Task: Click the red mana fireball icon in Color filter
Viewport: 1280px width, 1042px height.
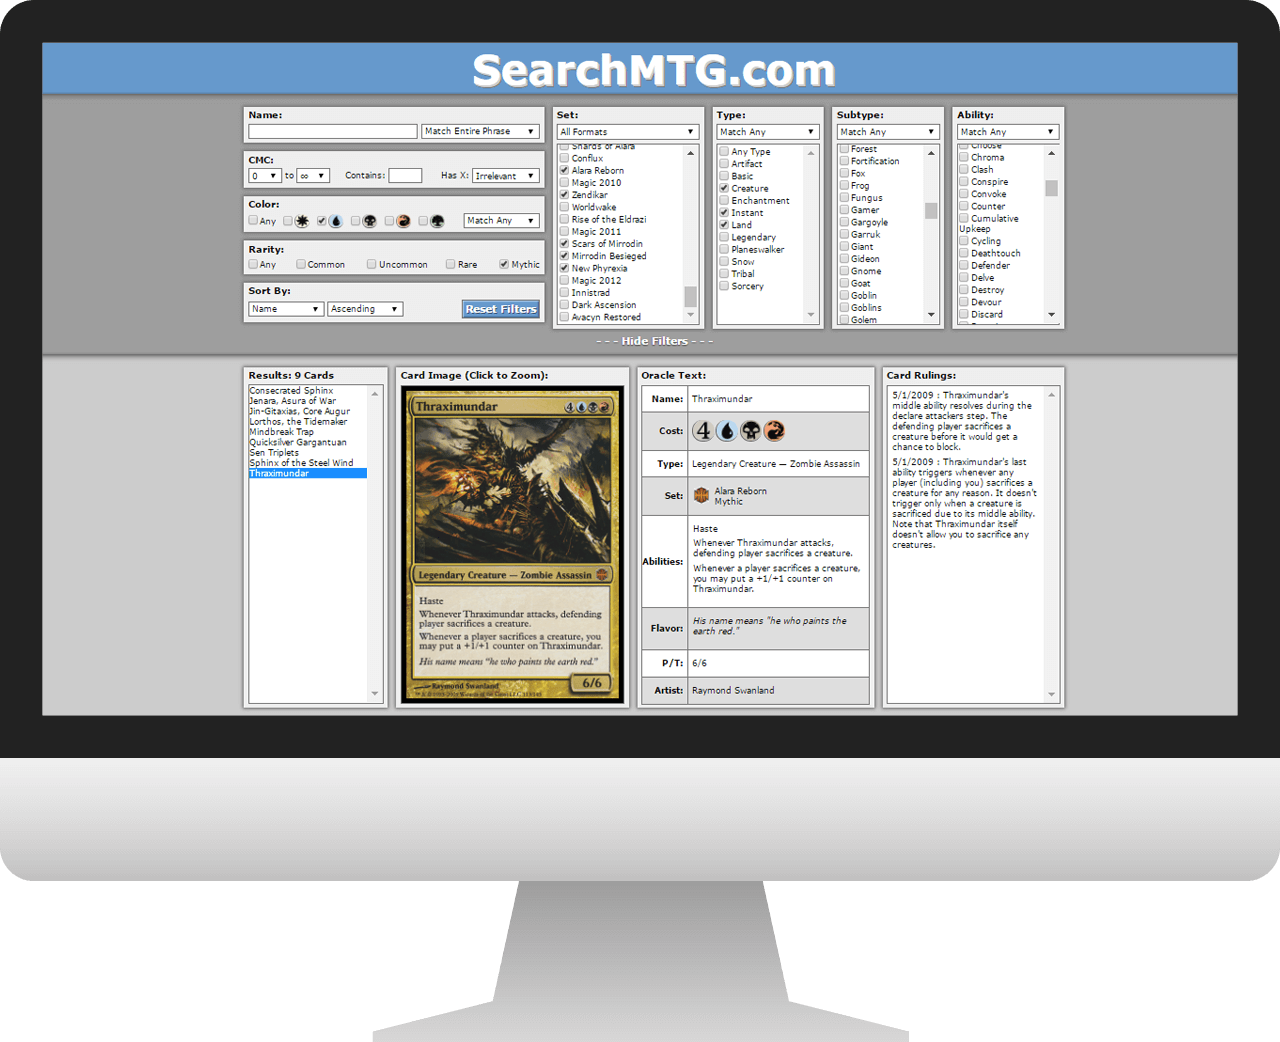Action: pyautogui.click(x=404, y=221)
